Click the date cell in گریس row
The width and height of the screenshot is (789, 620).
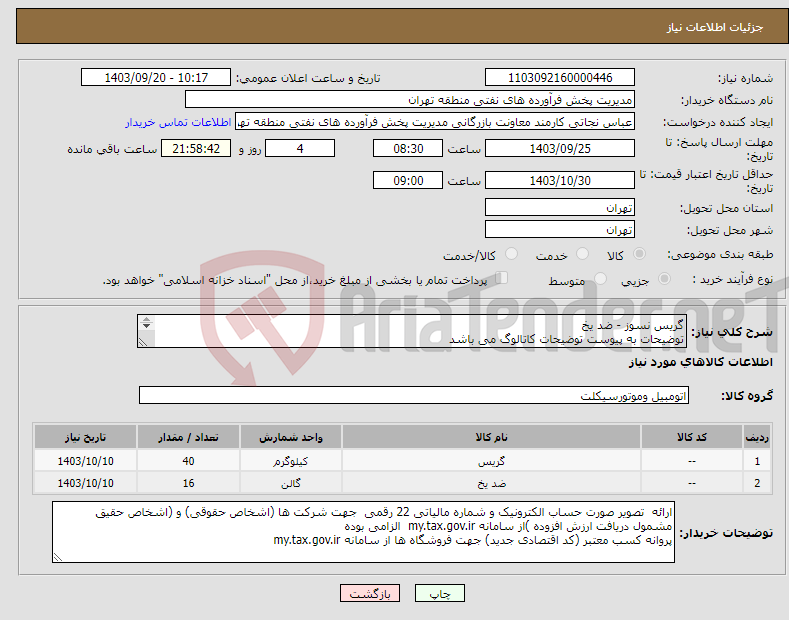point(86,461)
